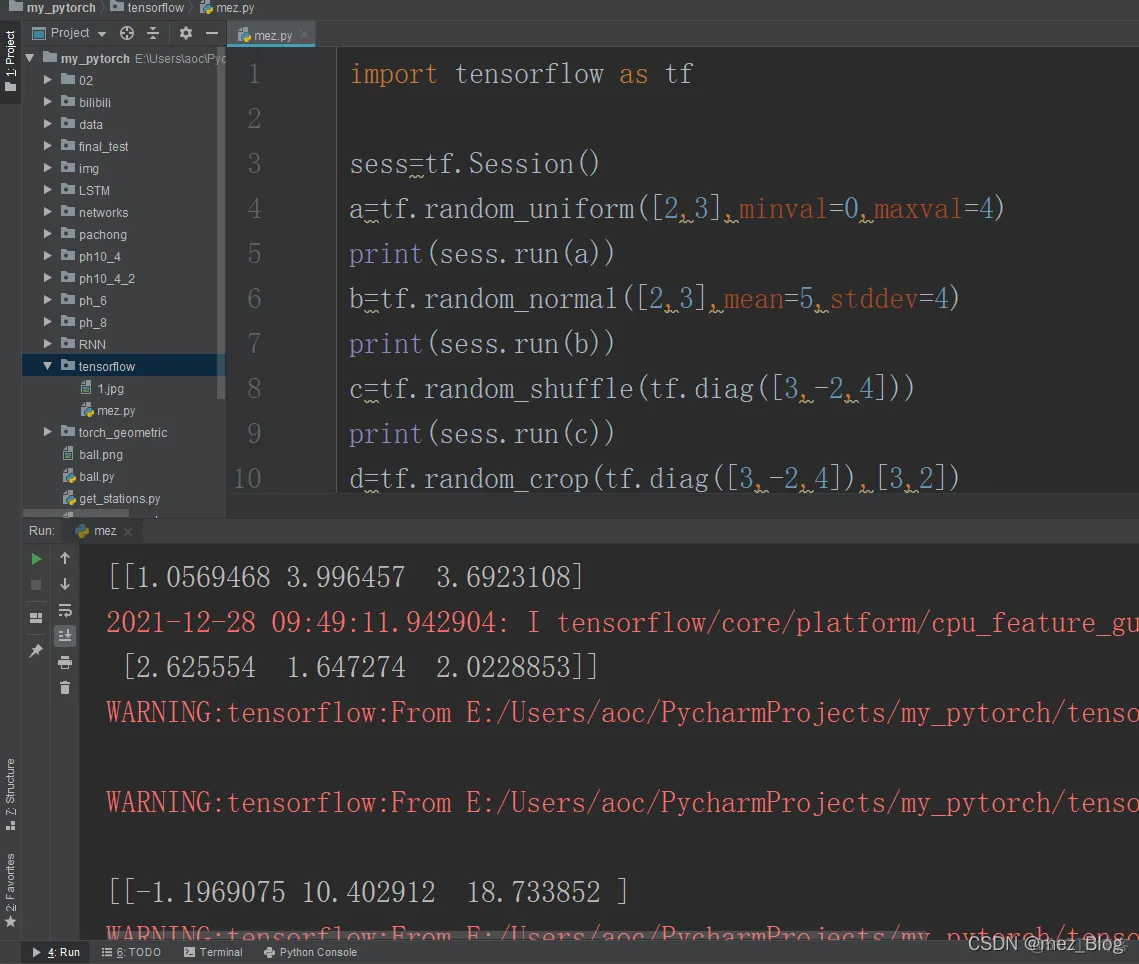Image resolution: width=1139 pixels, height=964 pixels.
Task: Click the 'import tensorflow as tf' line
Action: [x=521, y=74]
